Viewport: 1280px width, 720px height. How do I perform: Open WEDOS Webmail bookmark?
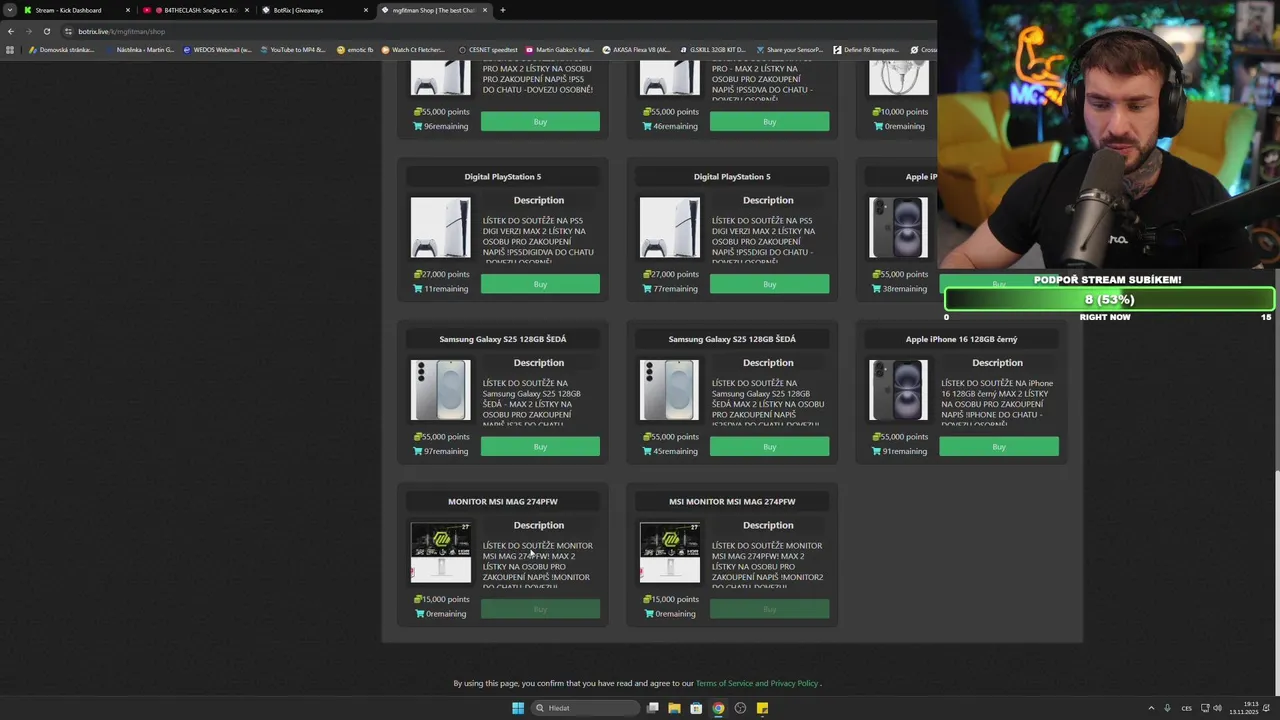click(x=217, y=49)
